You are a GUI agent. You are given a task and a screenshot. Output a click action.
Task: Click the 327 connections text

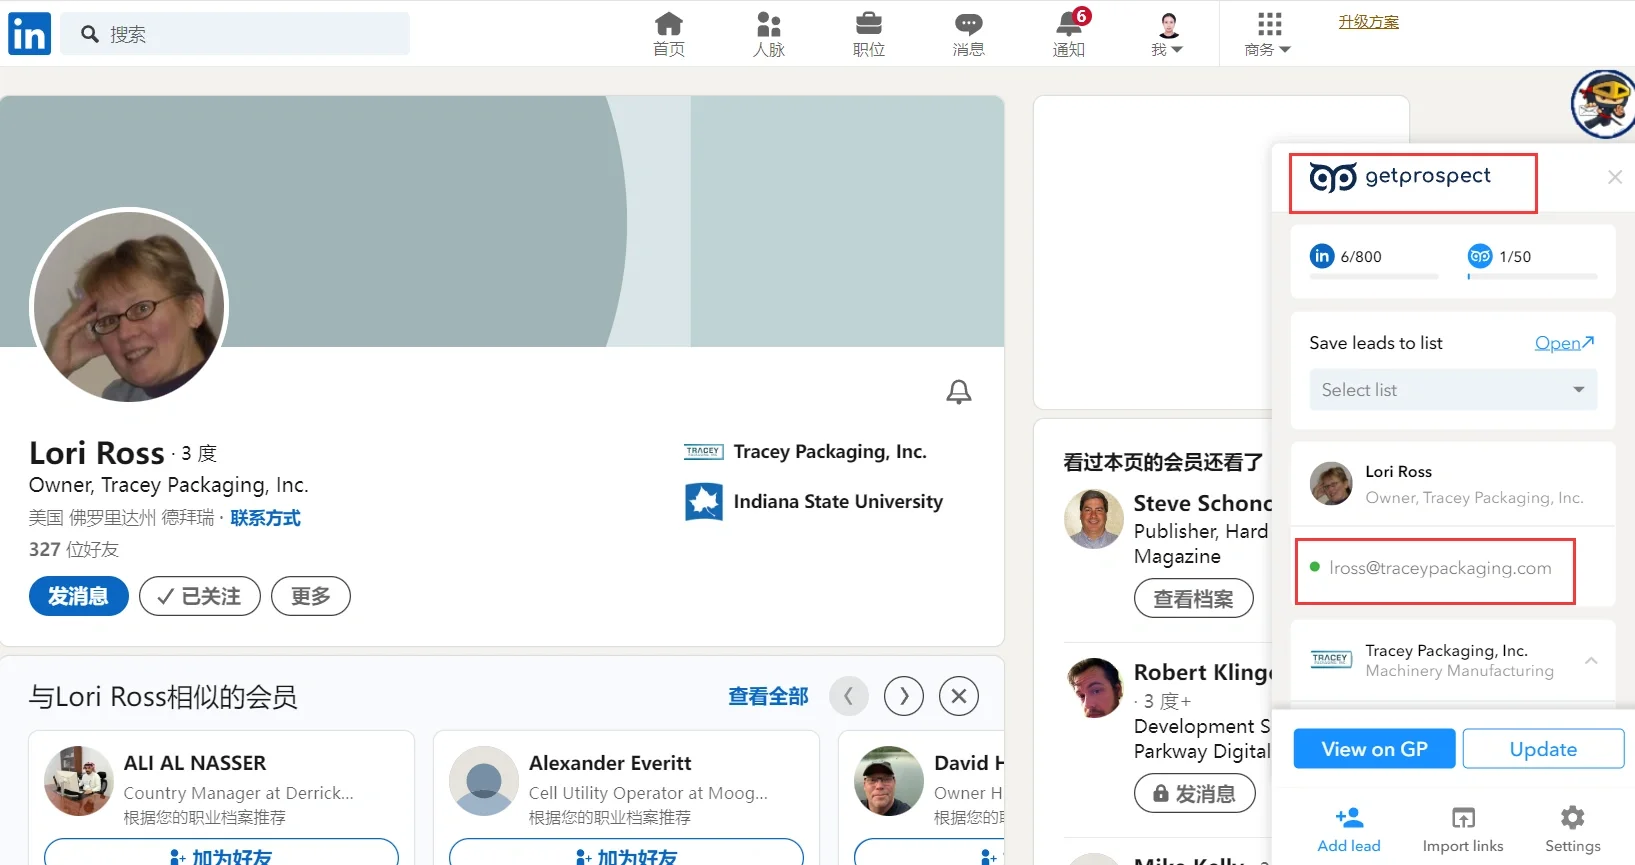point(74,549)
